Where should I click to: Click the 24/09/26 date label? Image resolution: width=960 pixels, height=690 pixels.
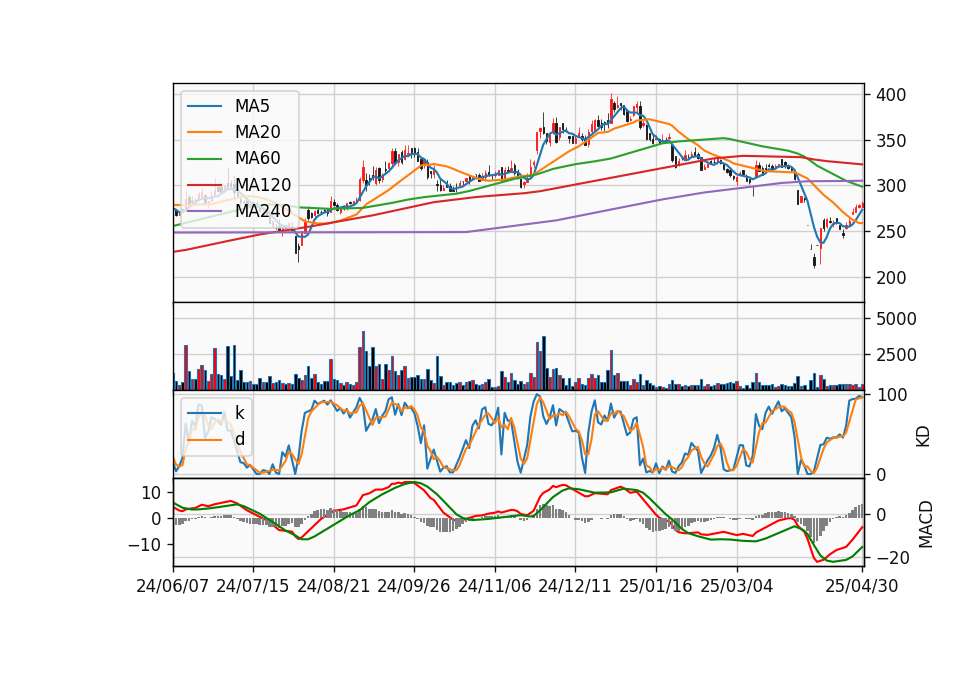414,586
